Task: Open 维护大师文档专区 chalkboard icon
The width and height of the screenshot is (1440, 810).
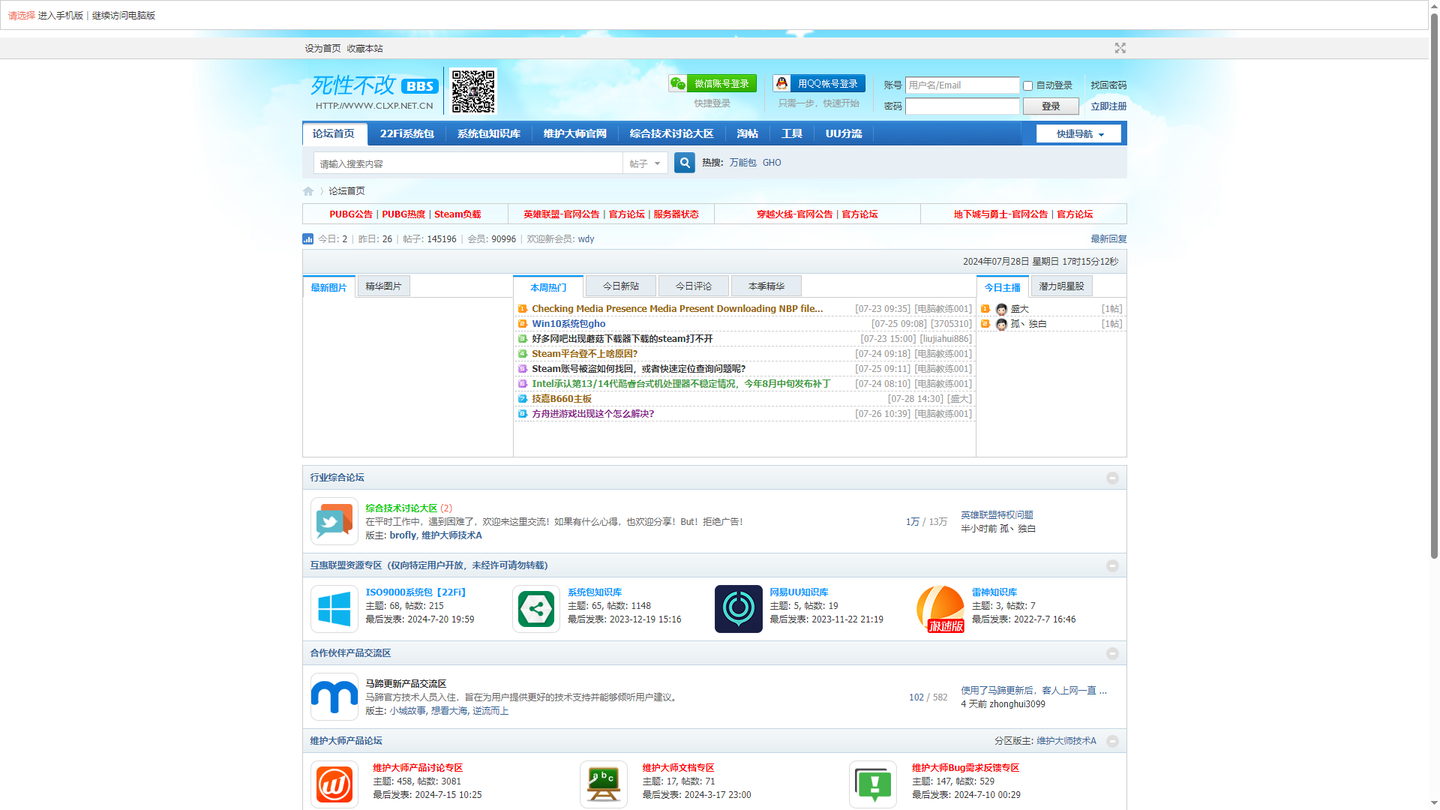Action: pyautogui.click(x=604, y=785)
